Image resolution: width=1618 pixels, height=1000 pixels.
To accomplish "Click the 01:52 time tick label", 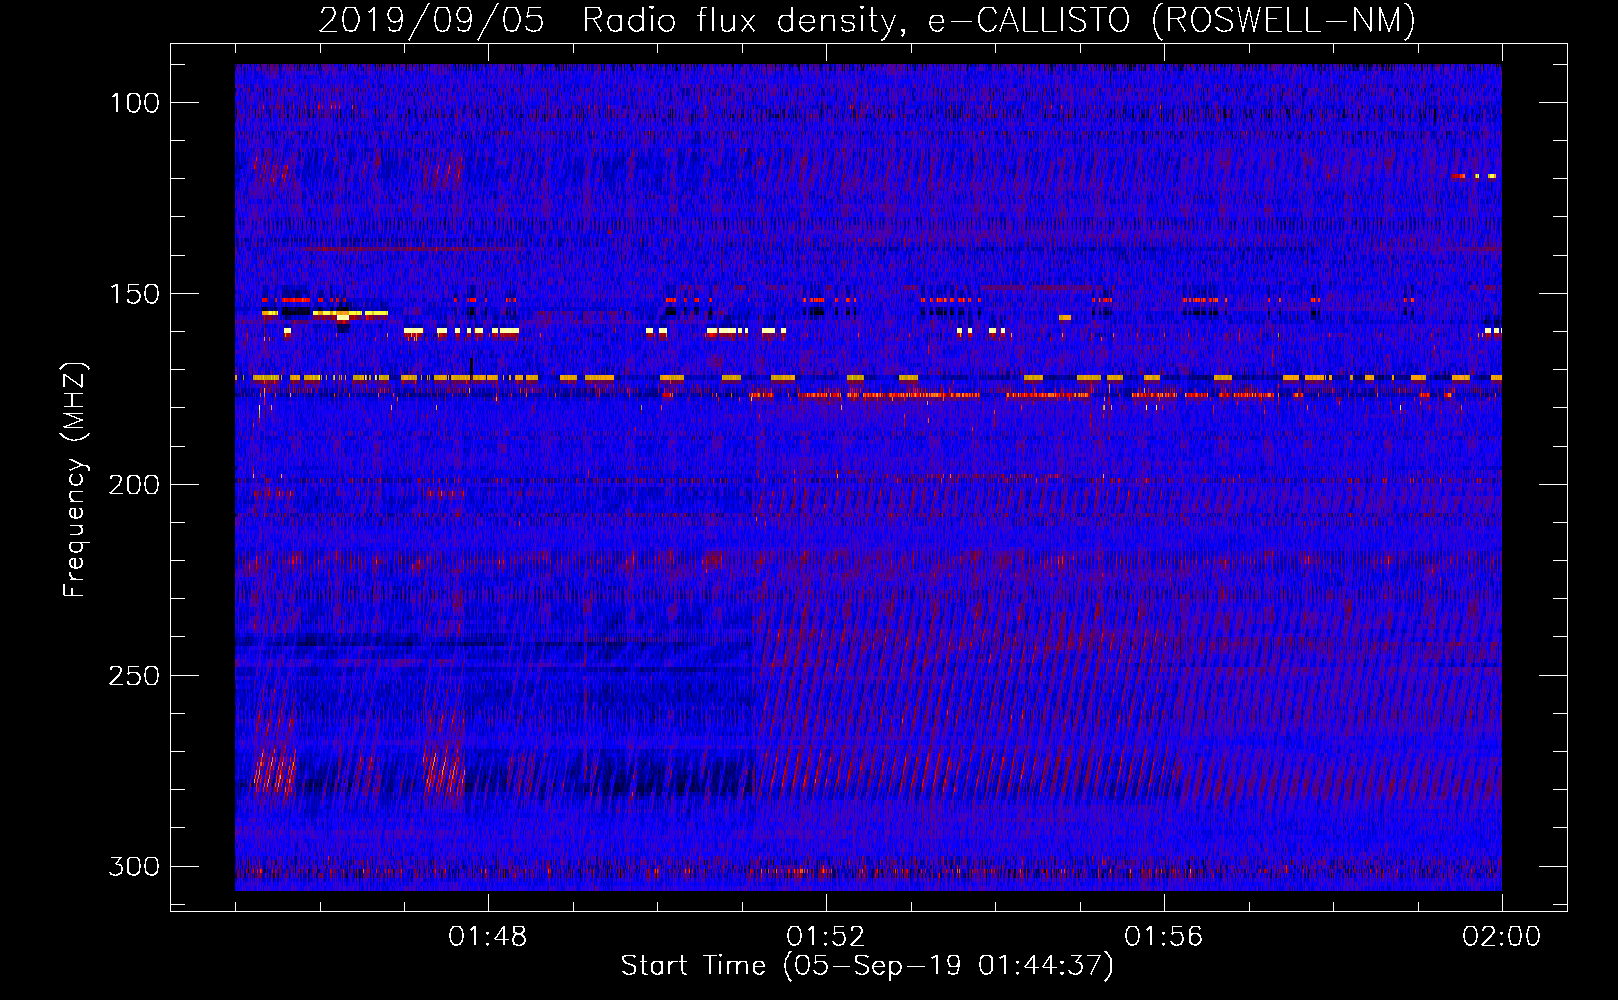I will 826,937.
